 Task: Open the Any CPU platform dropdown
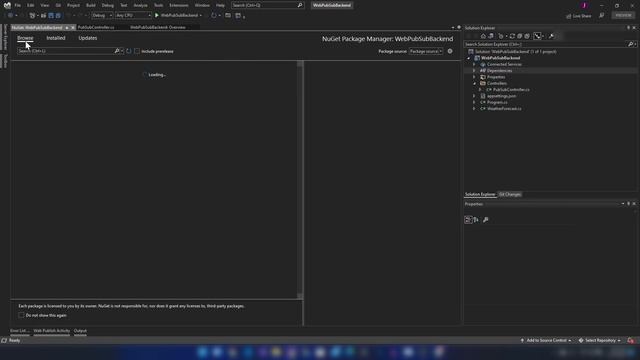[x=133, y=15]
